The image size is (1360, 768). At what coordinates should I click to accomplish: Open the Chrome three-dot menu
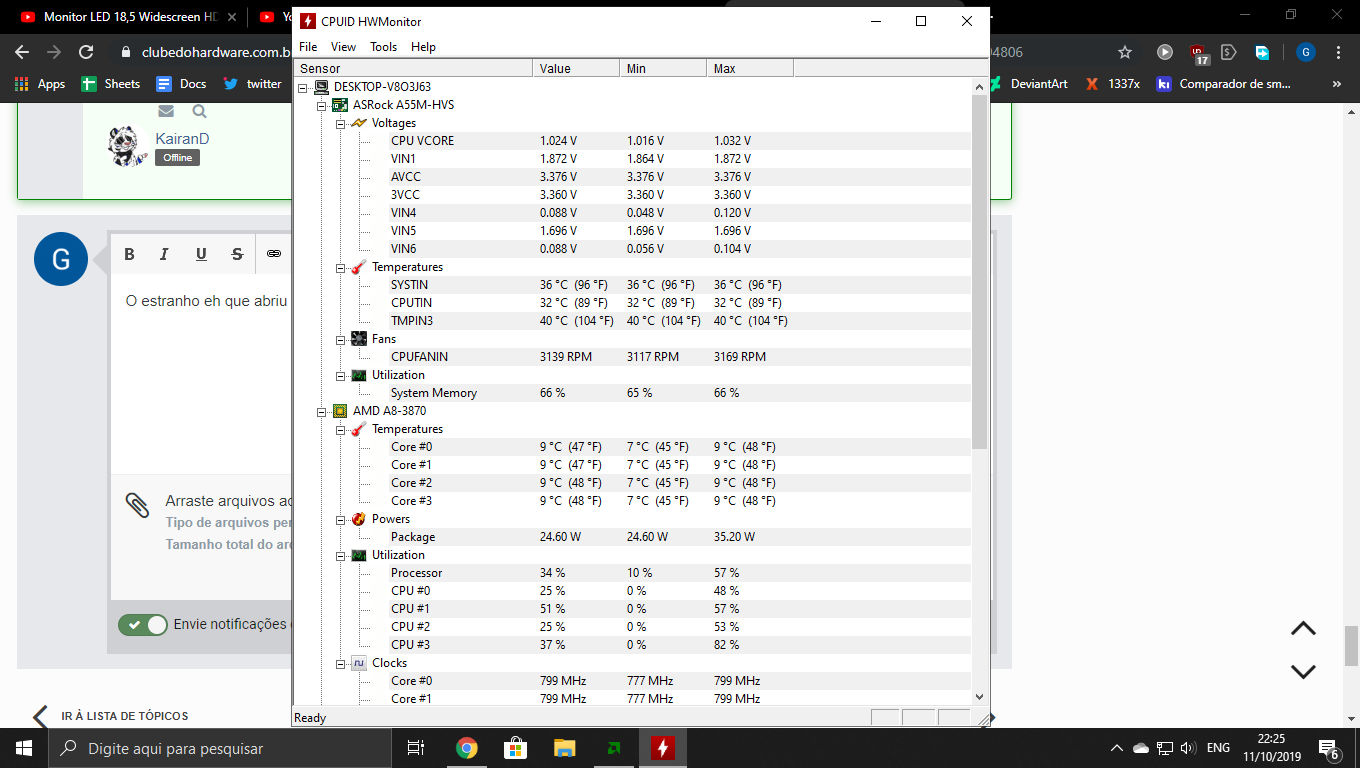click(1338, 52)
